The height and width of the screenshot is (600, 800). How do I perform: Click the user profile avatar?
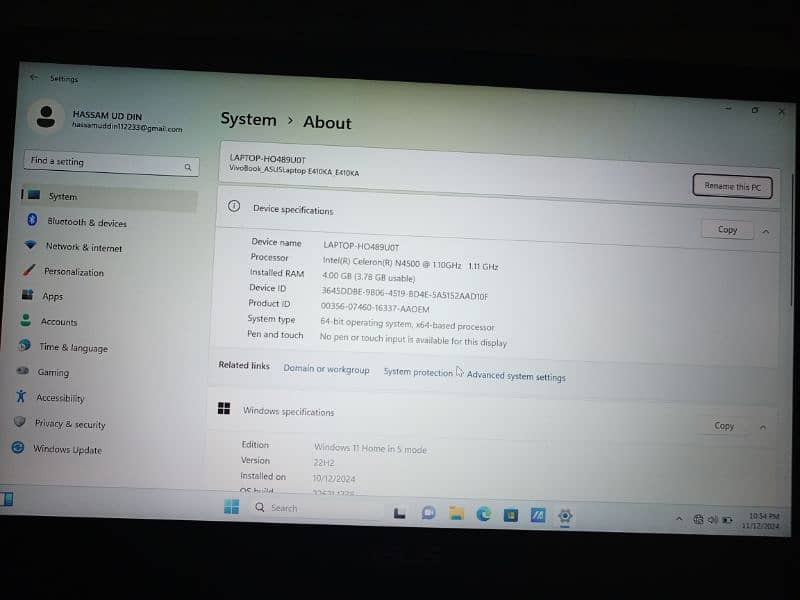(45, 116)
